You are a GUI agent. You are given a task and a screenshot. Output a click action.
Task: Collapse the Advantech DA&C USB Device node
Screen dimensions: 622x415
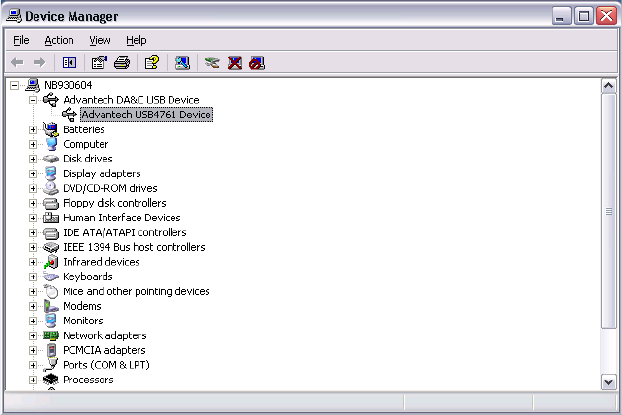click(x=33, y=100)
